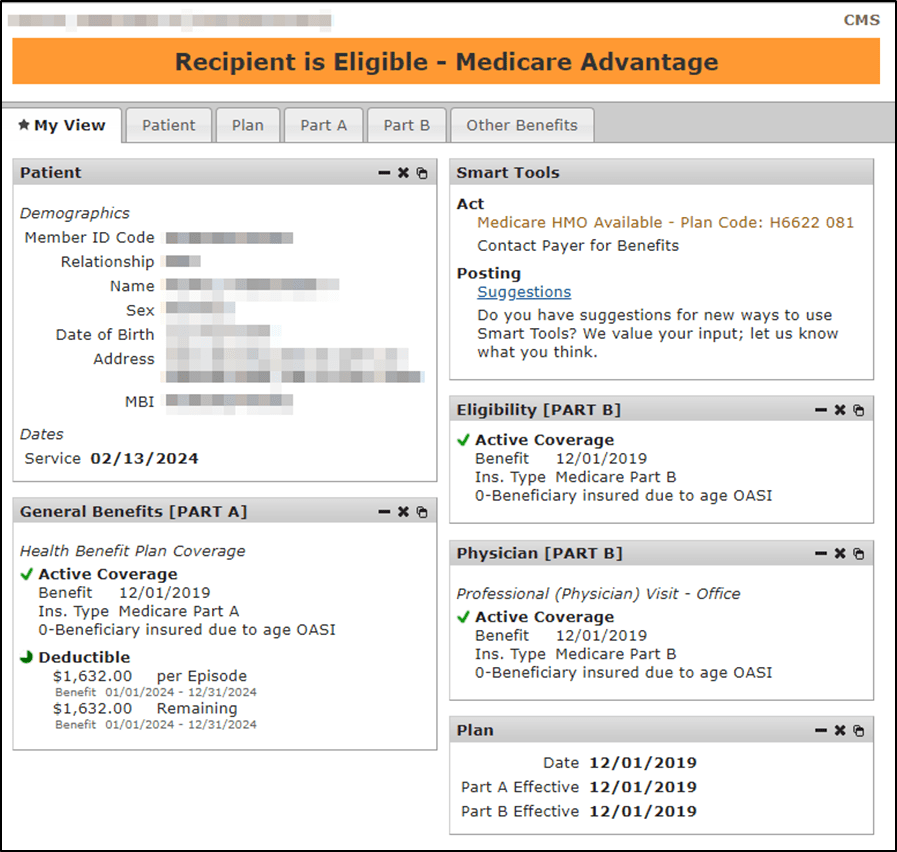Click the green checkmark in Eligibility panel

tap(463, 439)
